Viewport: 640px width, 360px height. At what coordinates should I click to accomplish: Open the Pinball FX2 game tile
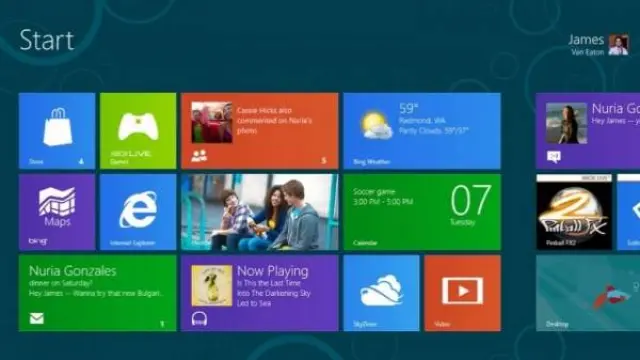pos(574,212)
